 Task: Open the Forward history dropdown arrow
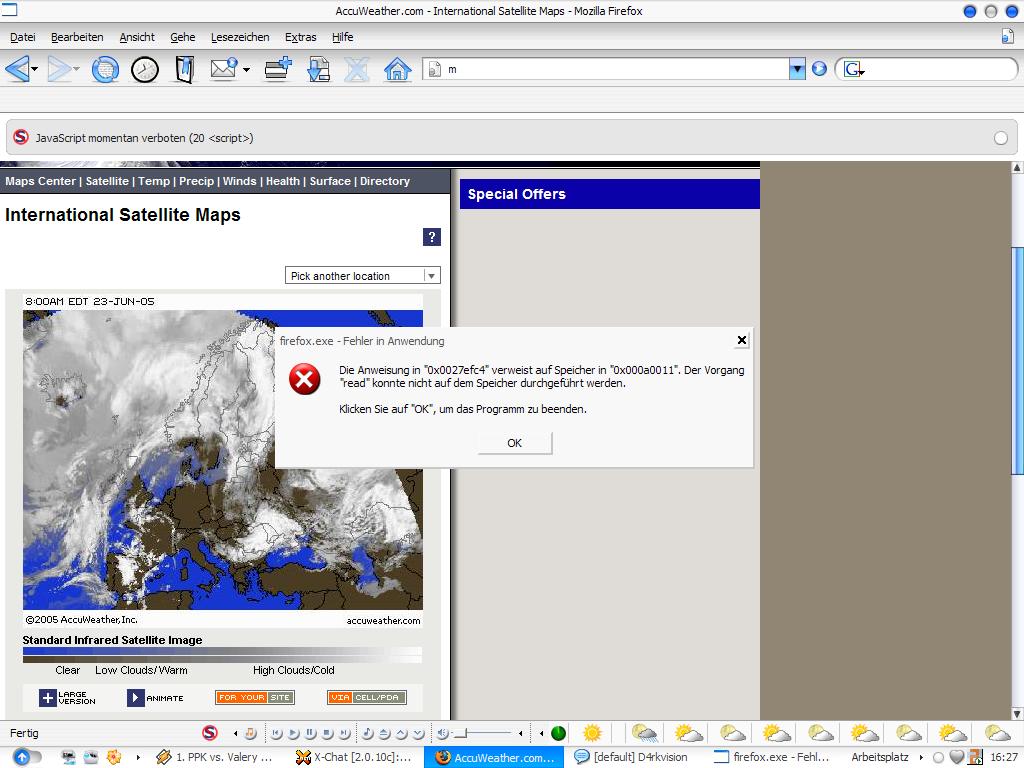(76, 69)
